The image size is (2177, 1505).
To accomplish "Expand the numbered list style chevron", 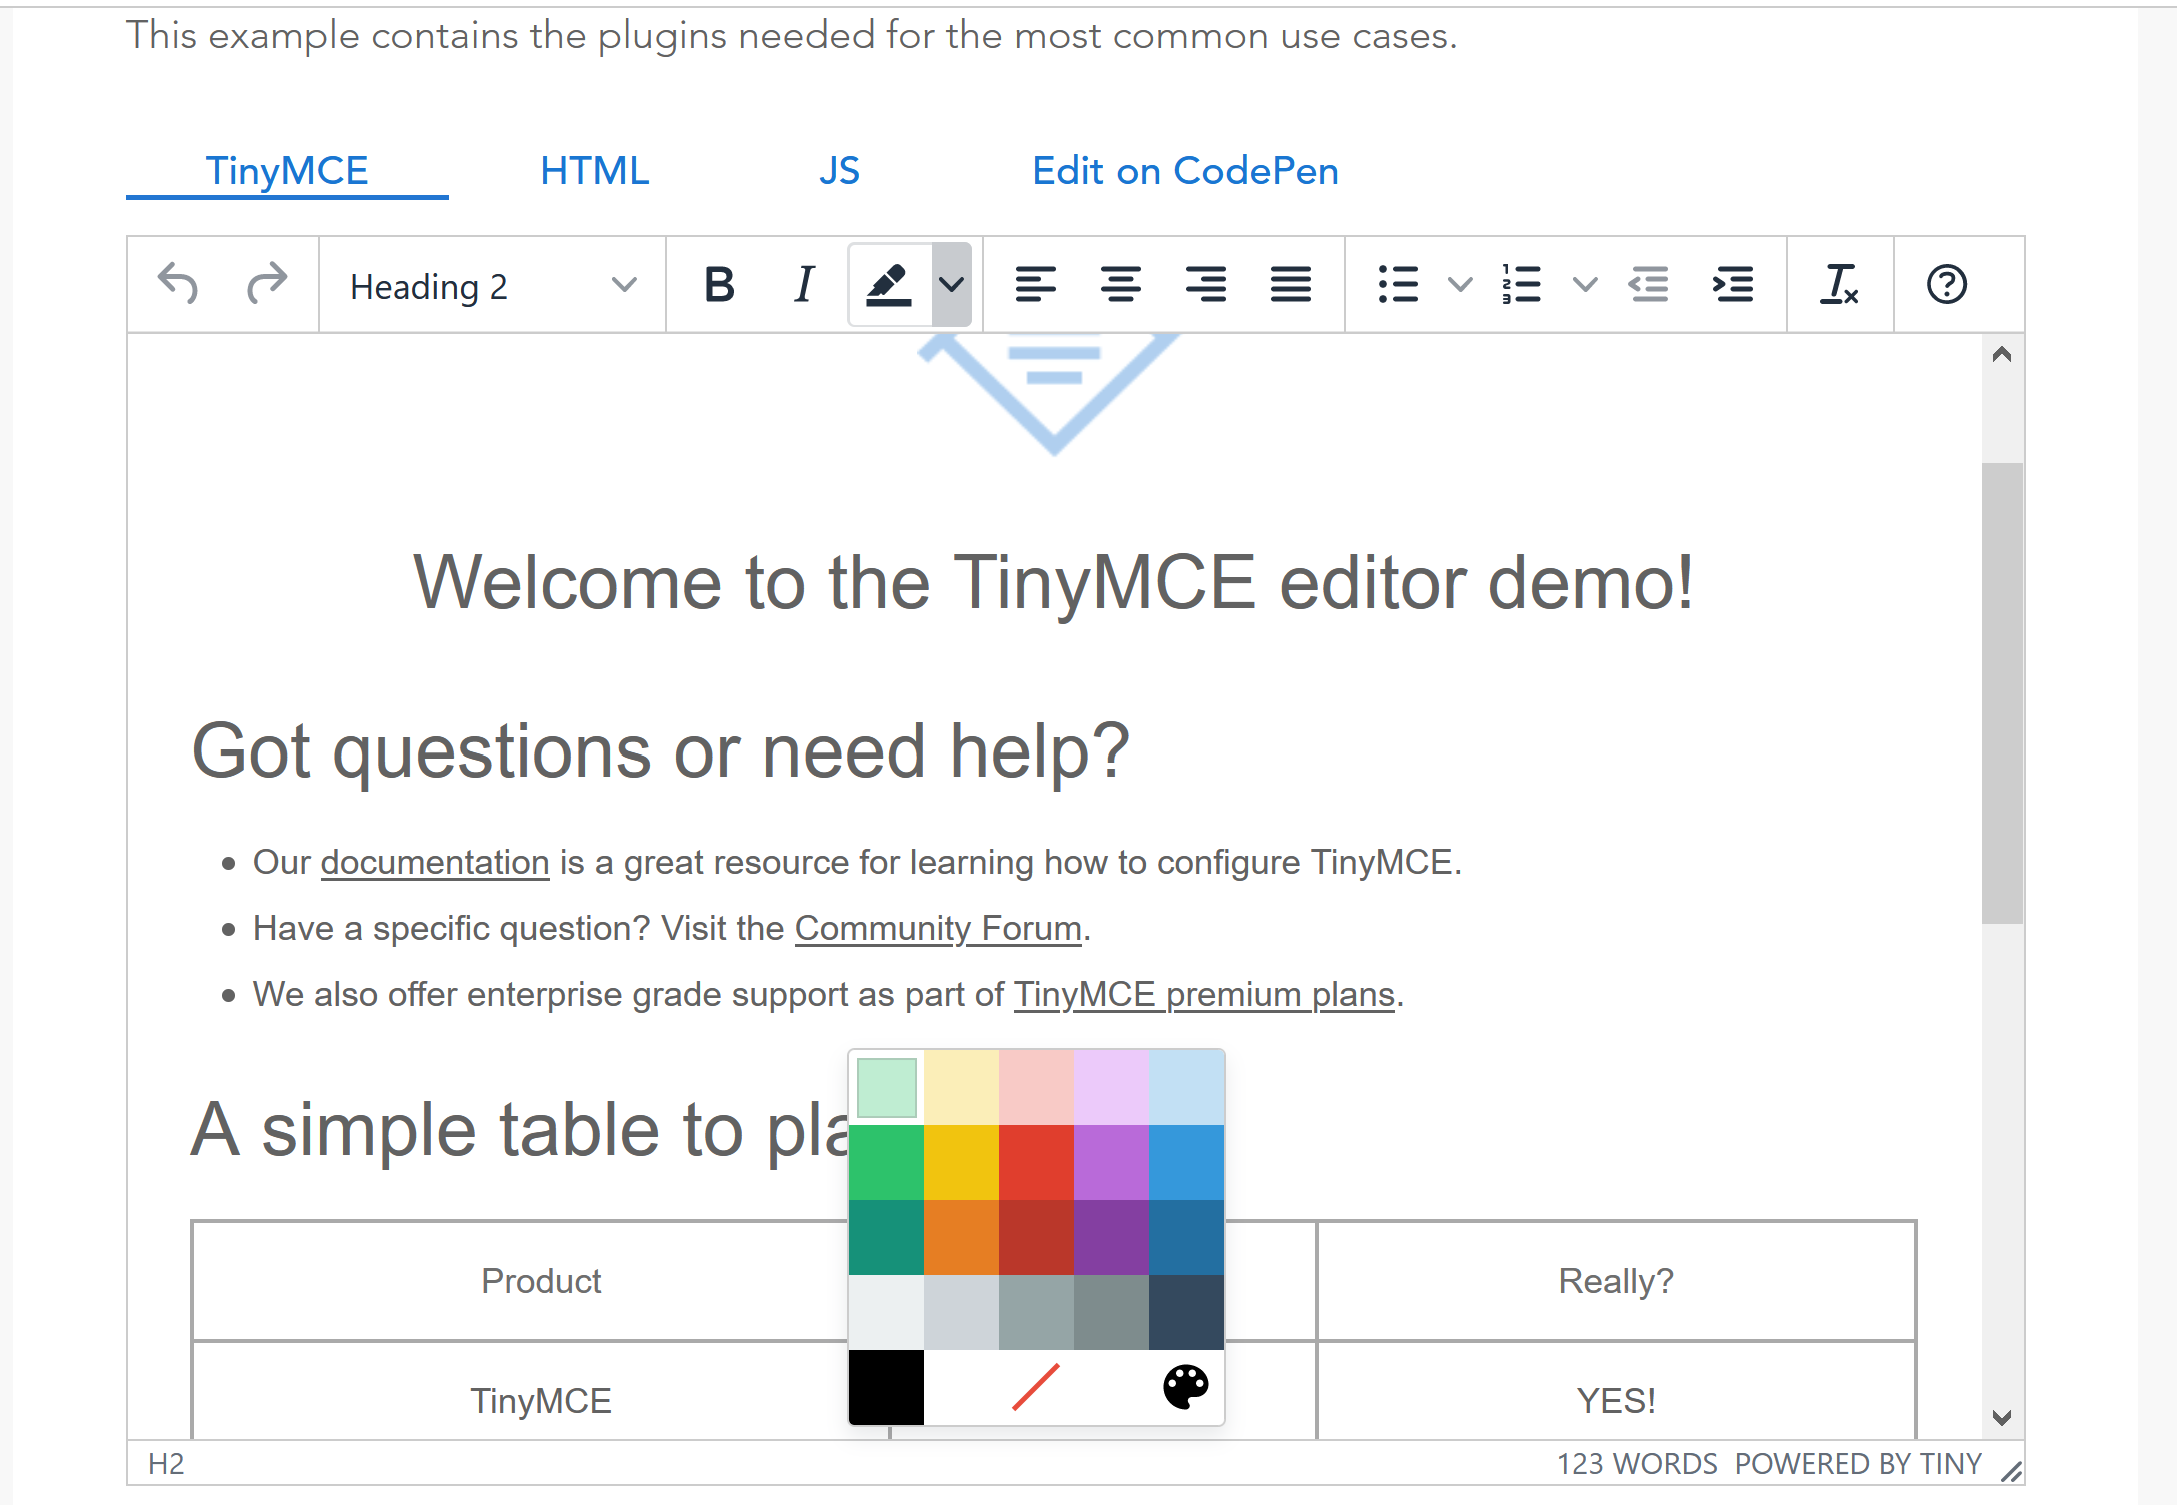I will pos(1585,285).
